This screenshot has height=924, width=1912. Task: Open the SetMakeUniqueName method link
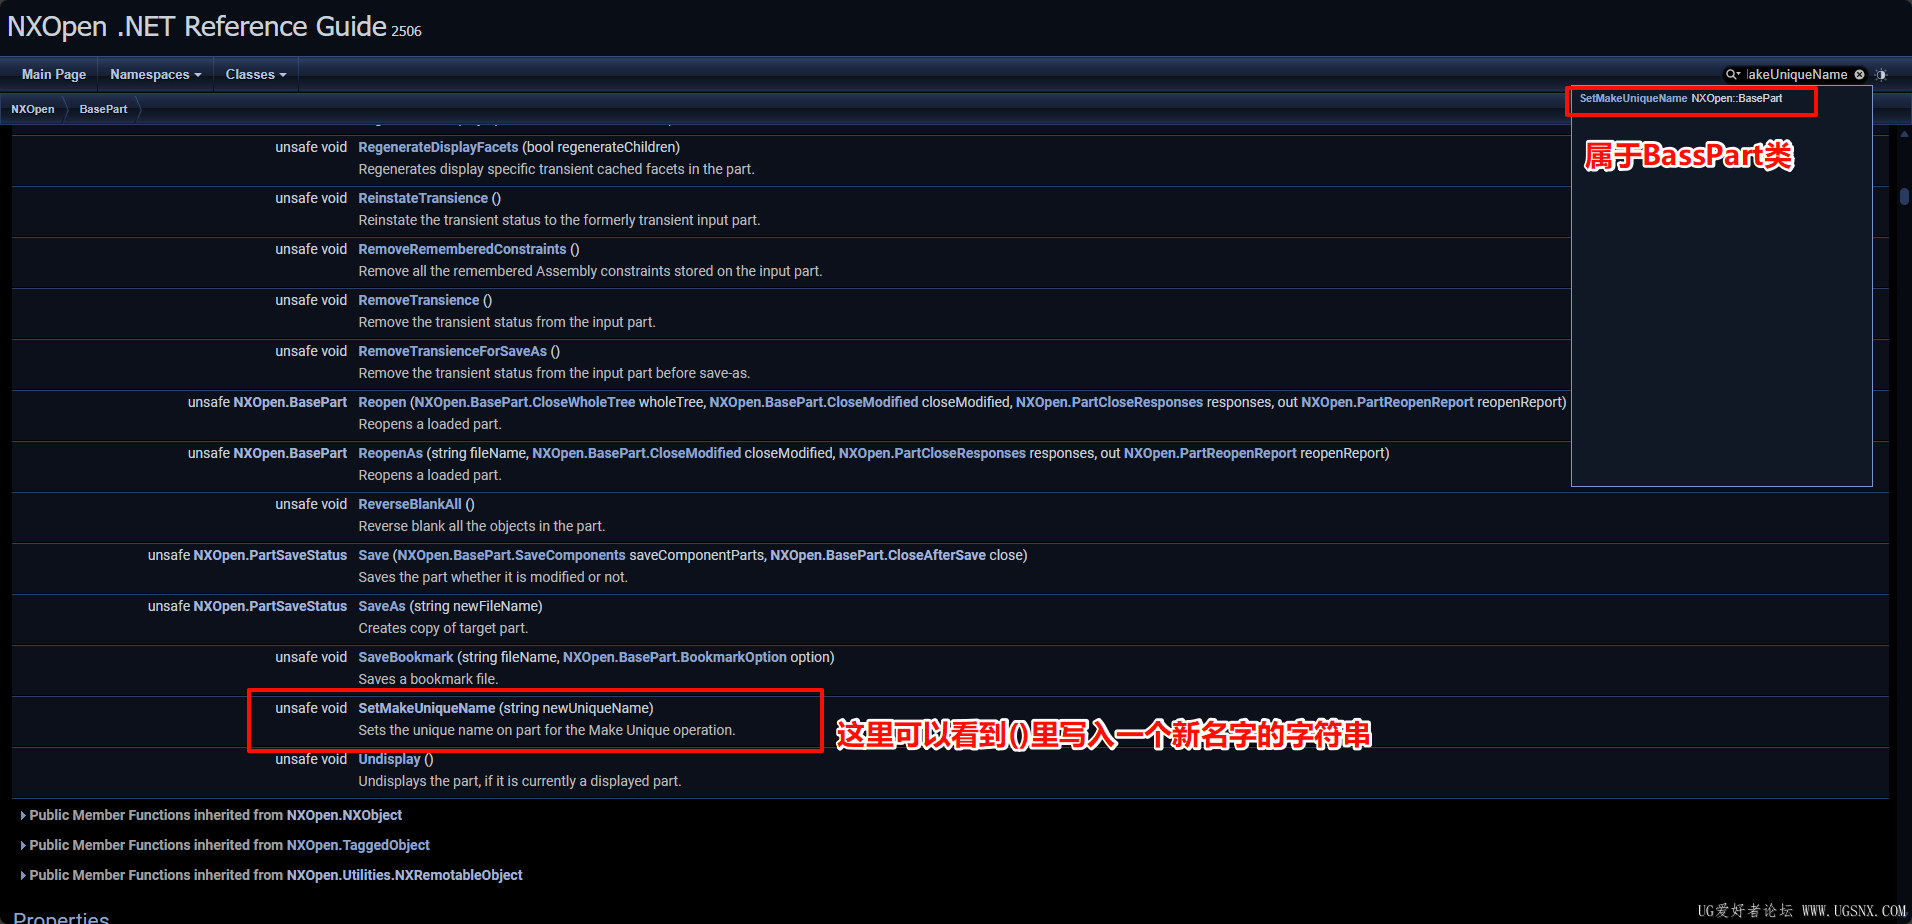(427, 708)
